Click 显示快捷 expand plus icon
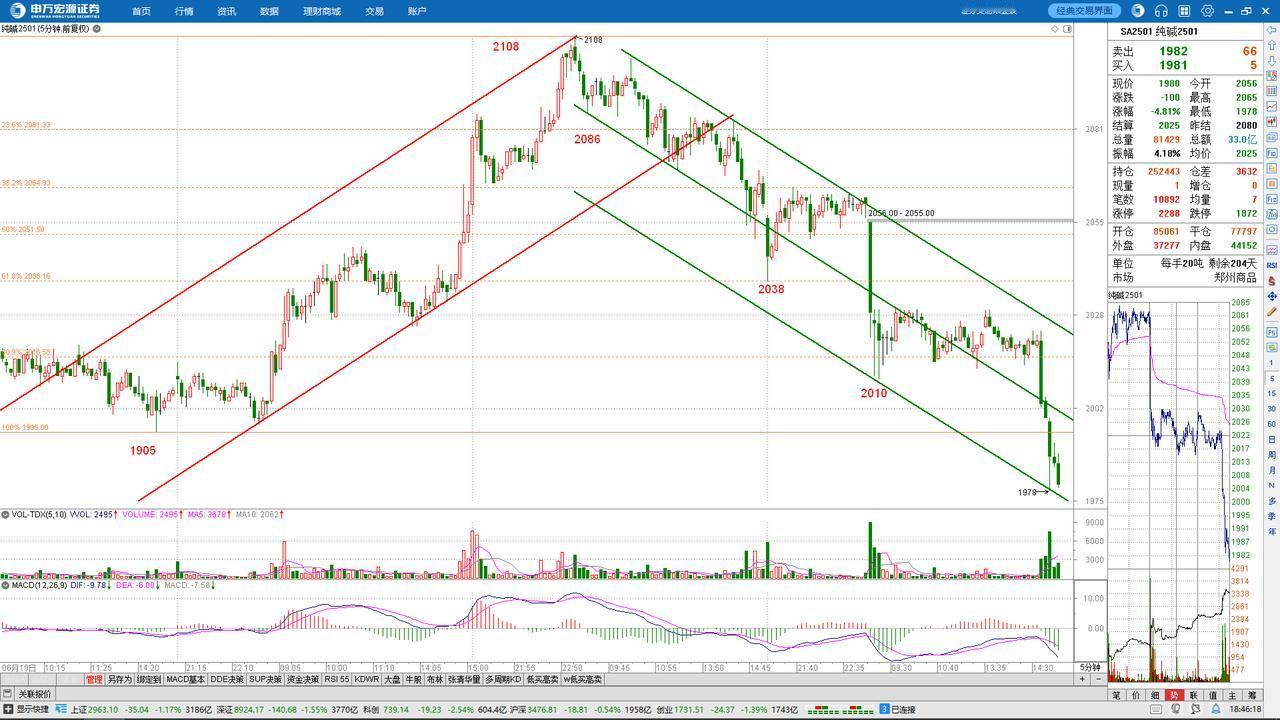The width and height of the screenshot is (1280, 720). click(8, 709)
